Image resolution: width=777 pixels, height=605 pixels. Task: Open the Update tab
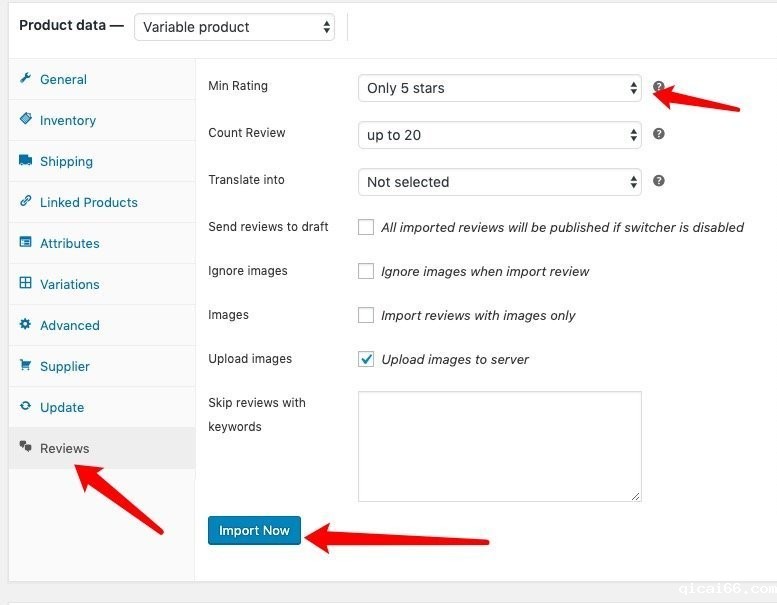62,407
